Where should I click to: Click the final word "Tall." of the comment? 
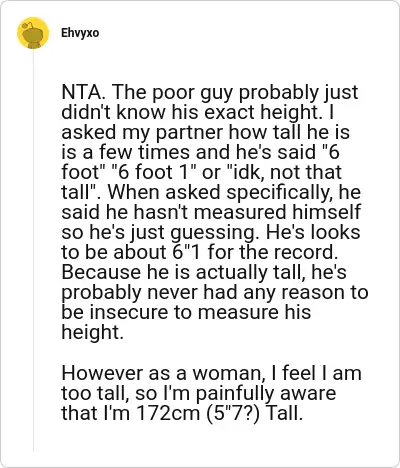pyautogui.click(x=284, y=413)
